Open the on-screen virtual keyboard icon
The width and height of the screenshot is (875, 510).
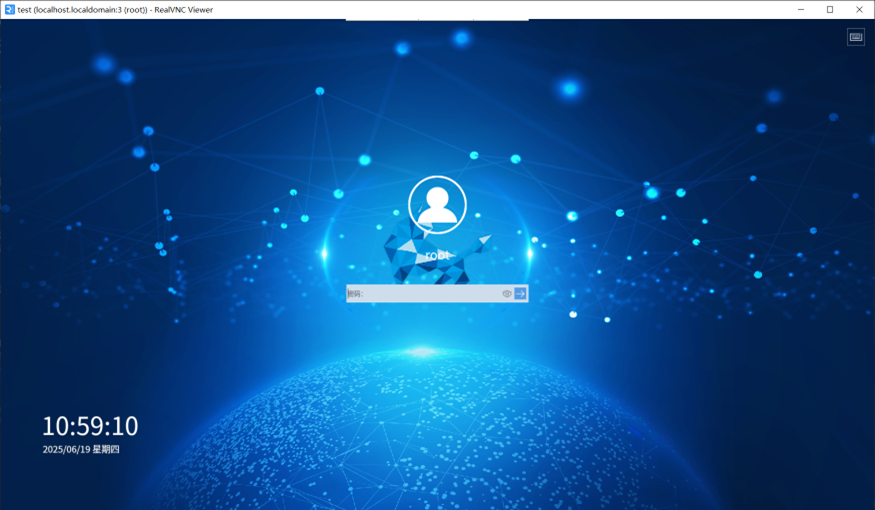coord(855,37)
